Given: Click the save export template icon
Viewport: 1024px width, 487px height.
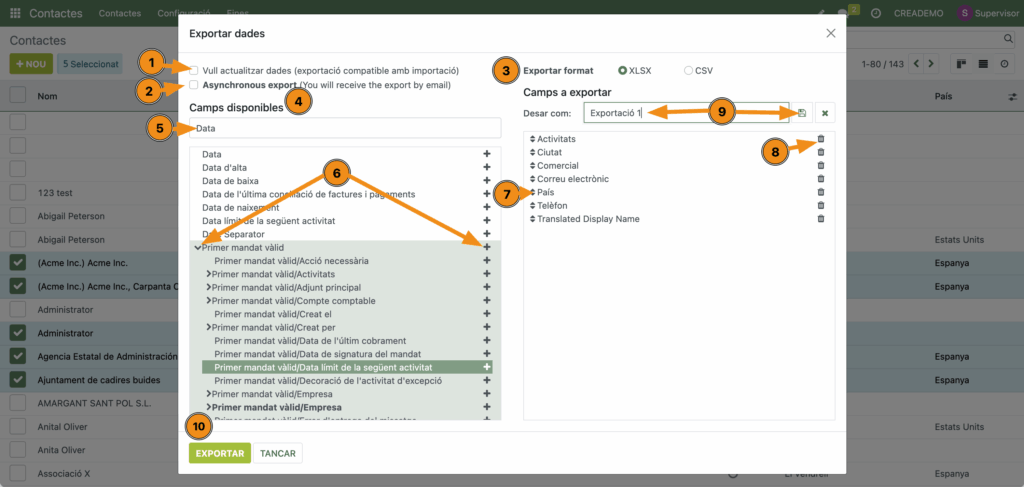Looking at the screenshot, I should (x=802, y=113).
